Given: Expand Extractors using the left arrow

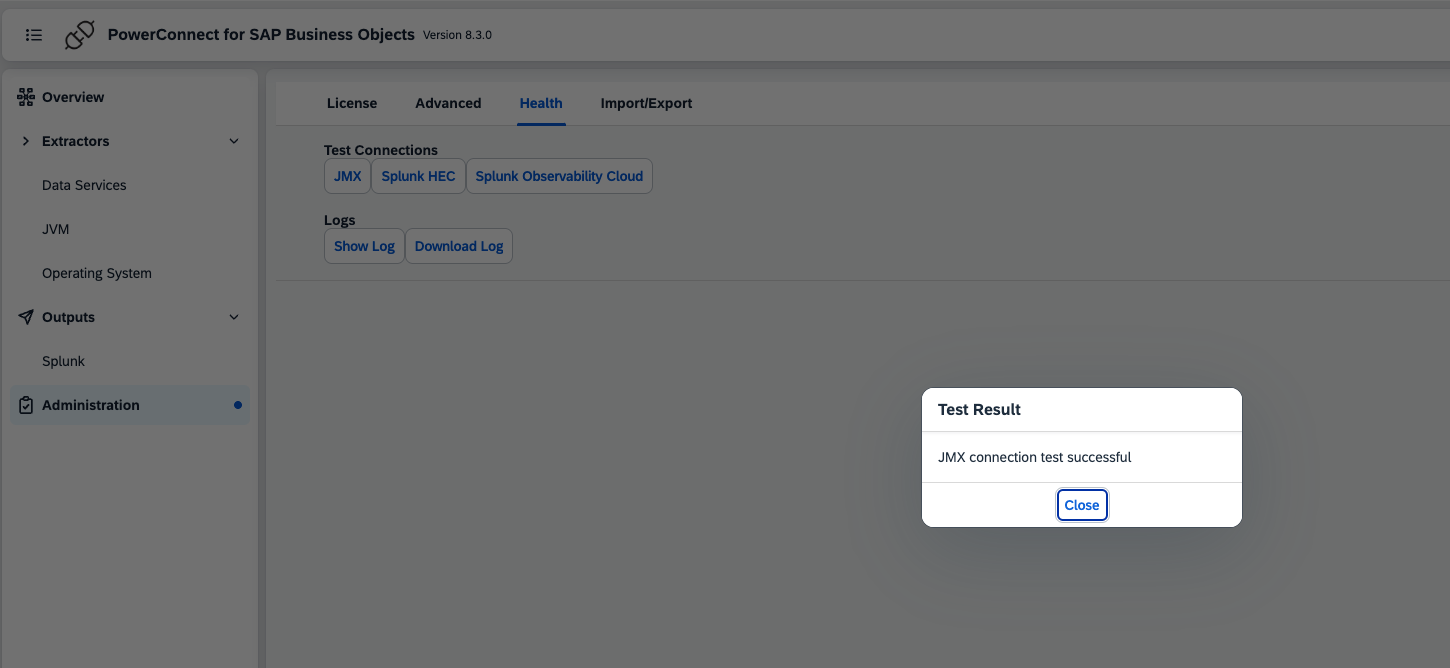Looking at the screenshot, I should pyautogui.click(x=26, y=141).
